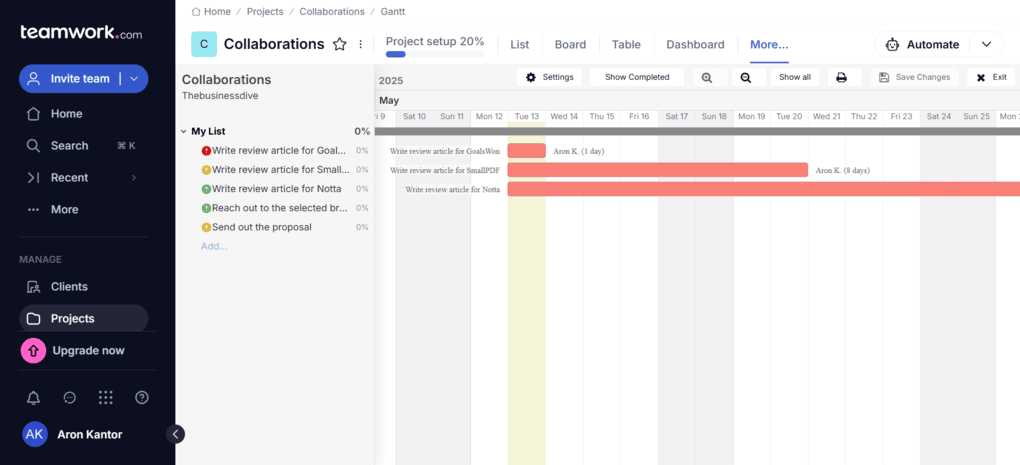Click Save Changes button
Viewport: 1020px width, 465px height.
click(x=914, y=77)
